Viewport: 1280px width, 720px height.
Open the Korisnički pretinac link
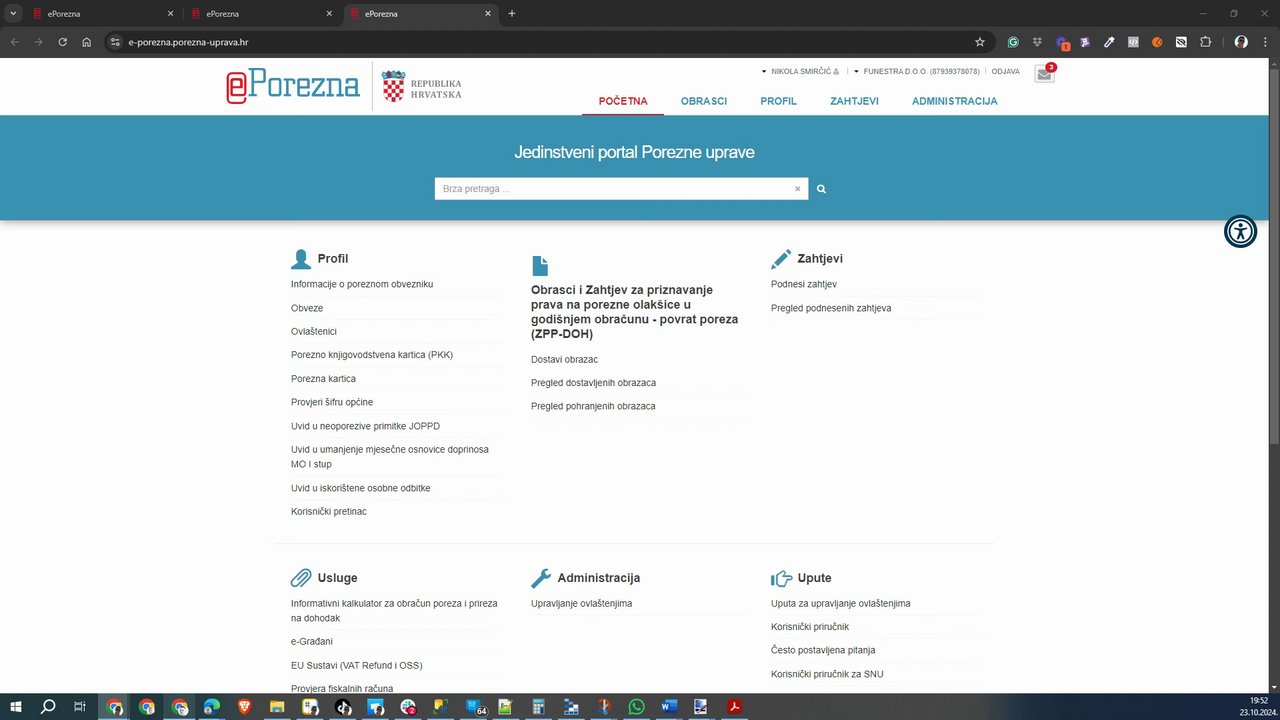[x=329, y=512]
